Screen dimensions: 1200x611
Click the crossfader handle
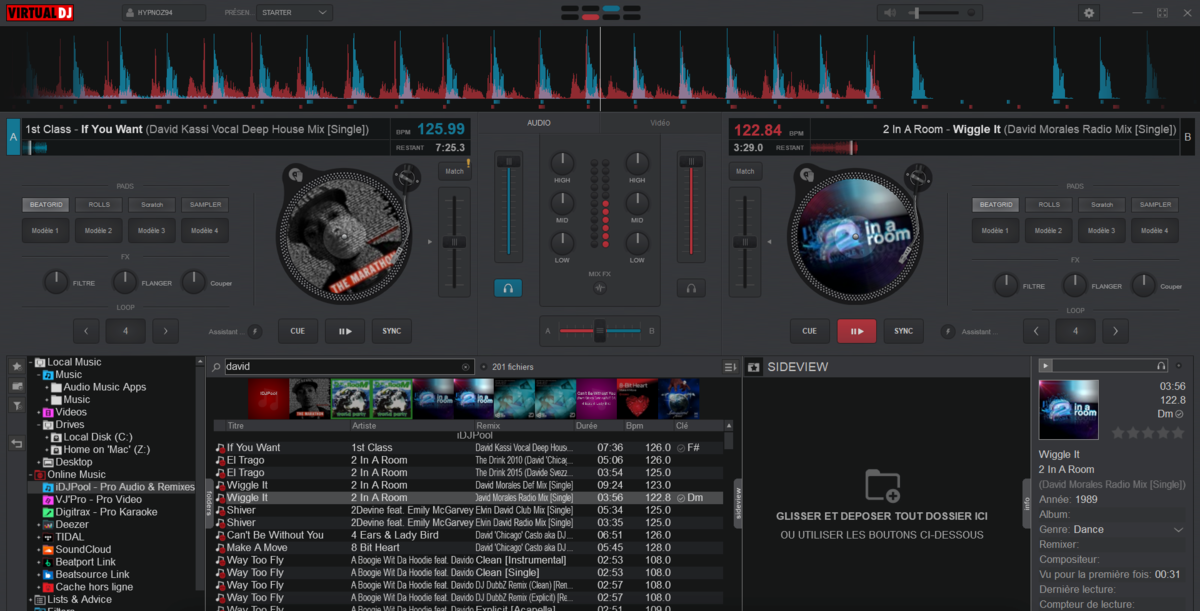point(600,331)
